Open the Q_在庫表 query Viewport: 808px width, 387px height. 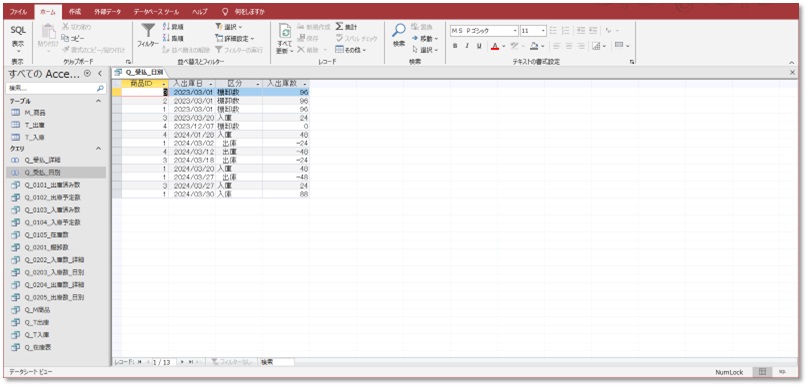click(38, 347)
